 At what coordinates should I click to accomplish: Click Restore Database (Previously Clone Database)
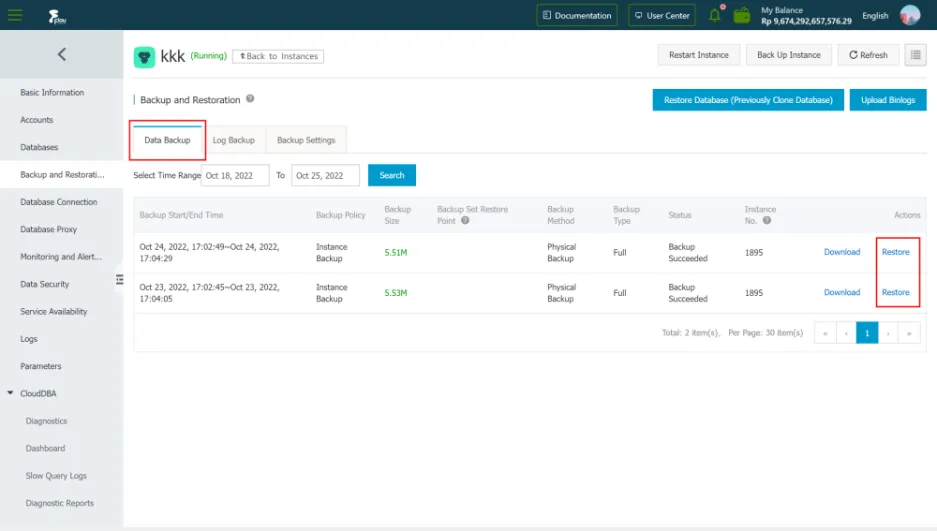(x=748, y=100)
